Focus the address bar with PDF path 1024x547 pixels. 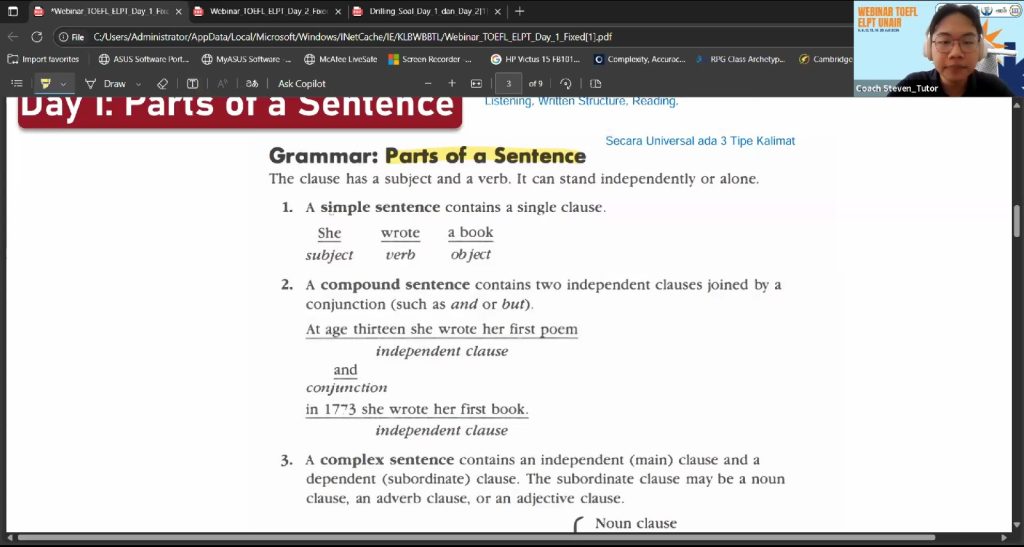[x=353, y=37]
